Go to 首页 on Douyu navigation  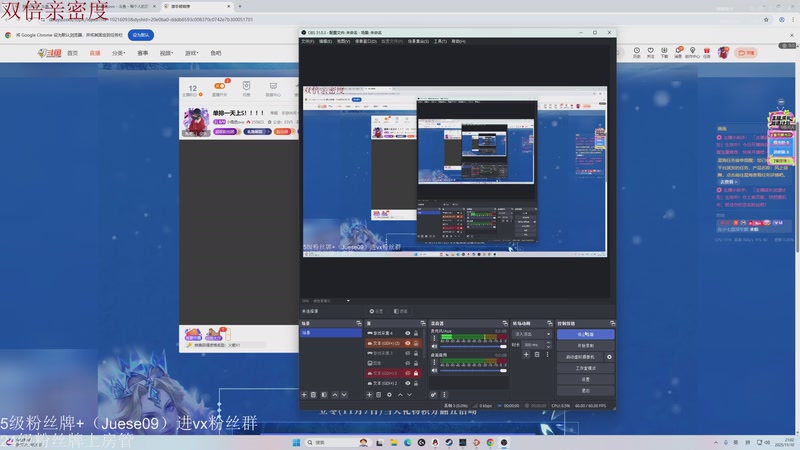[72, 53]
